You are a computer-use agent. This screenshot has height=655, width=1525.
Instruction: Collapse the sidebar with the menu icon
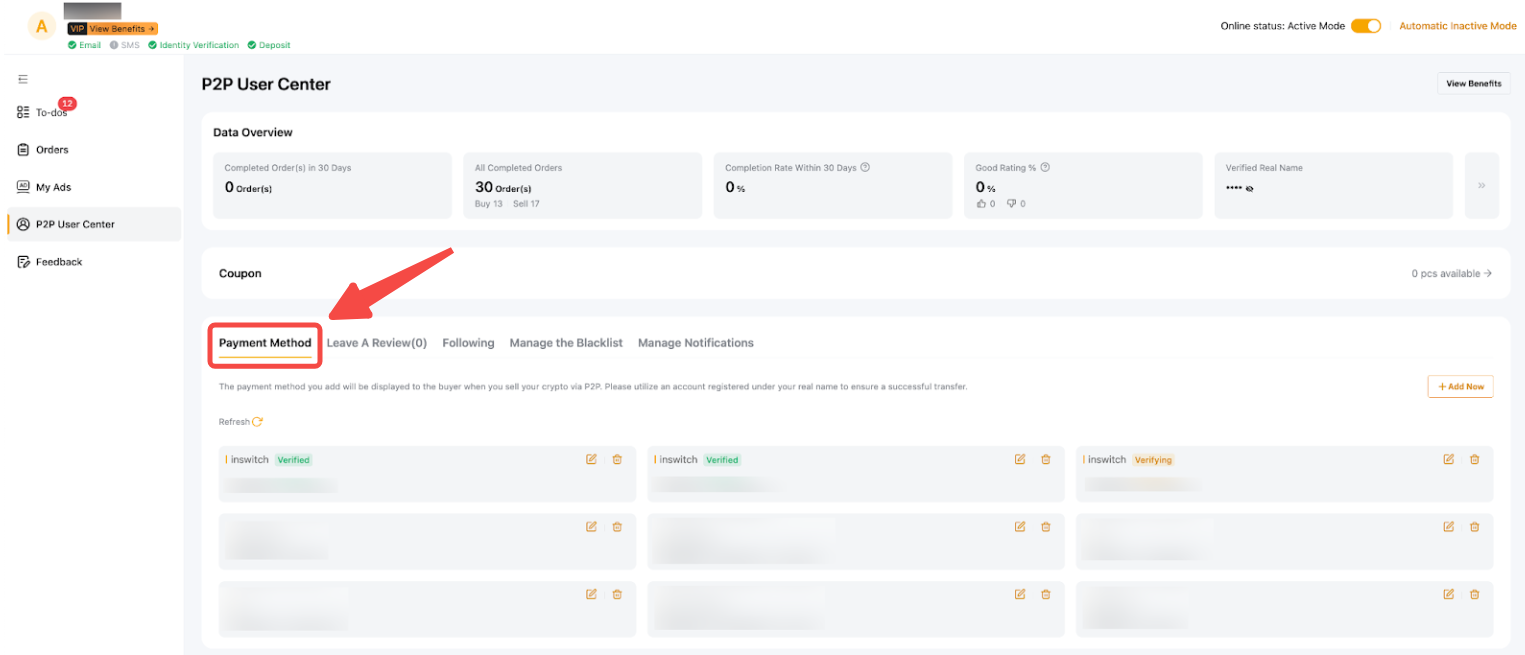23,79
